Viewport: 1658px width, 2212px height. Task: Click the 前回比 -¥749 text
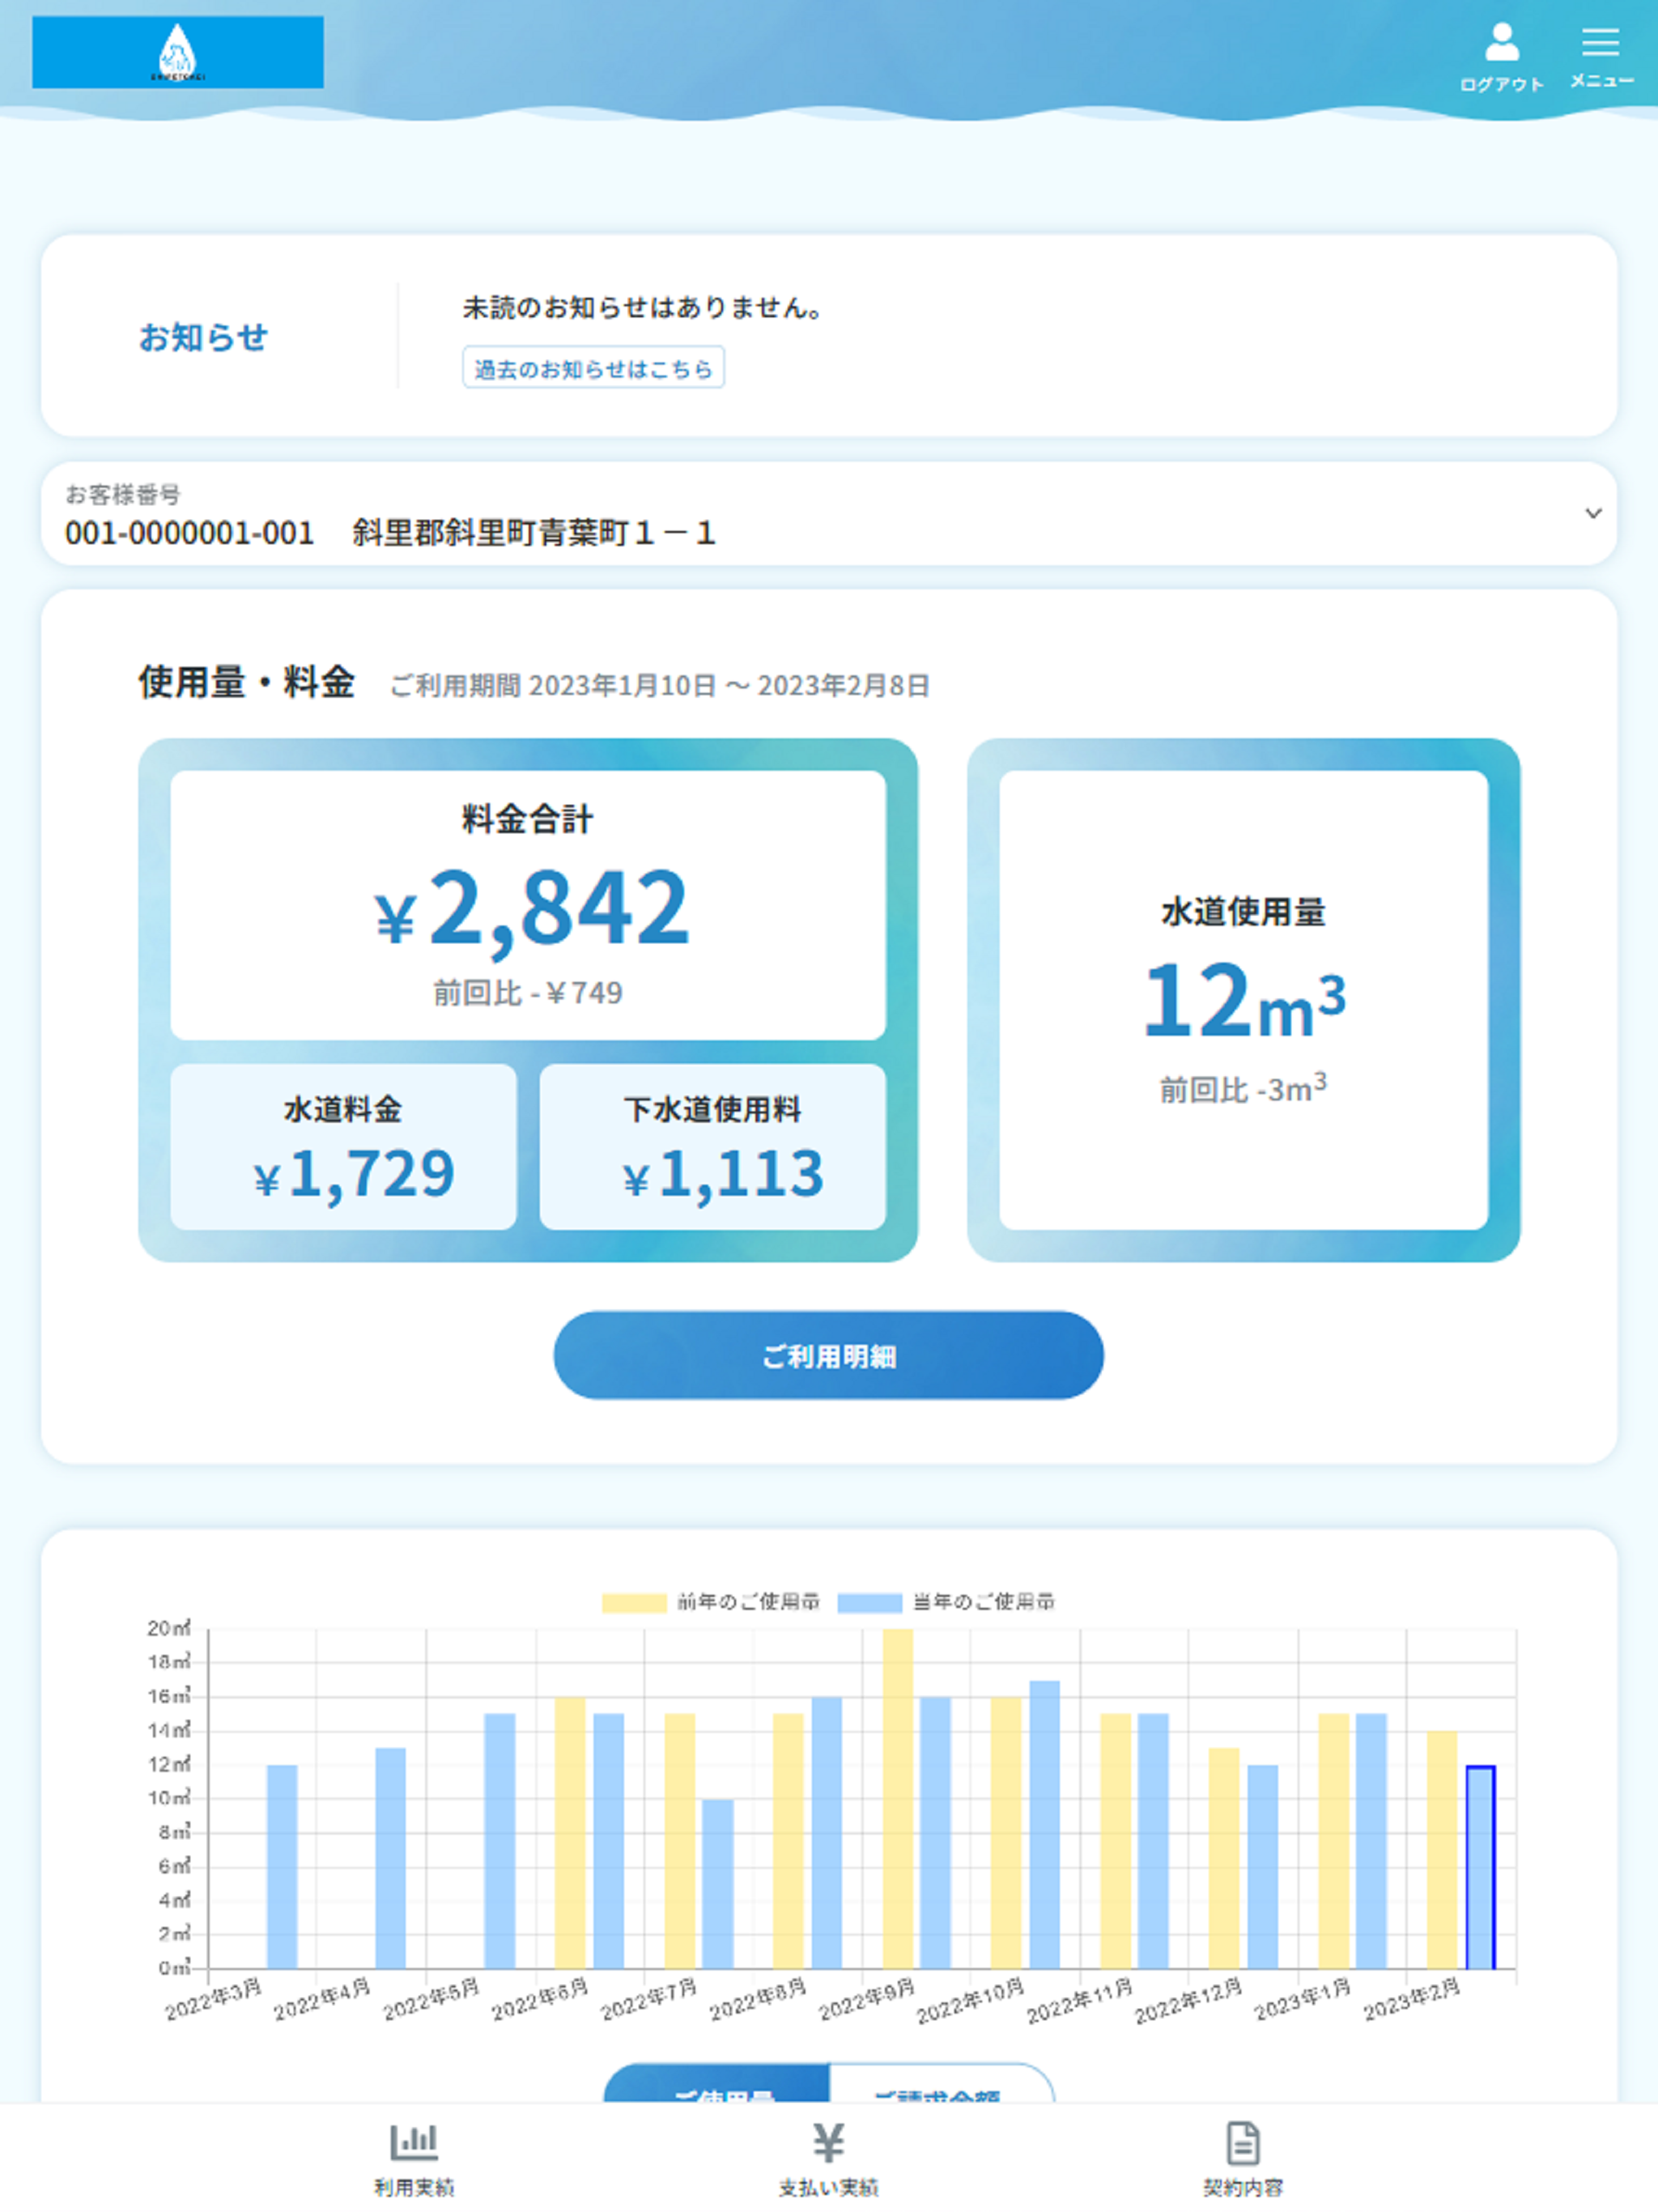click(528, 993)
